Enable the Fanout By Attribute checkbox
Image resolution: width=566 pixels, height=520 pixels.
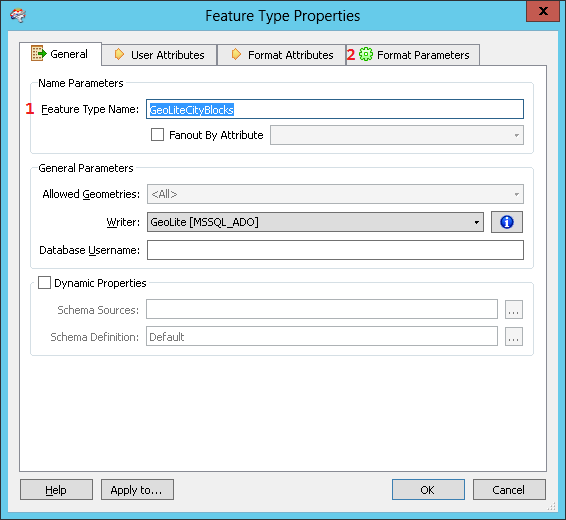click(157, 135)
